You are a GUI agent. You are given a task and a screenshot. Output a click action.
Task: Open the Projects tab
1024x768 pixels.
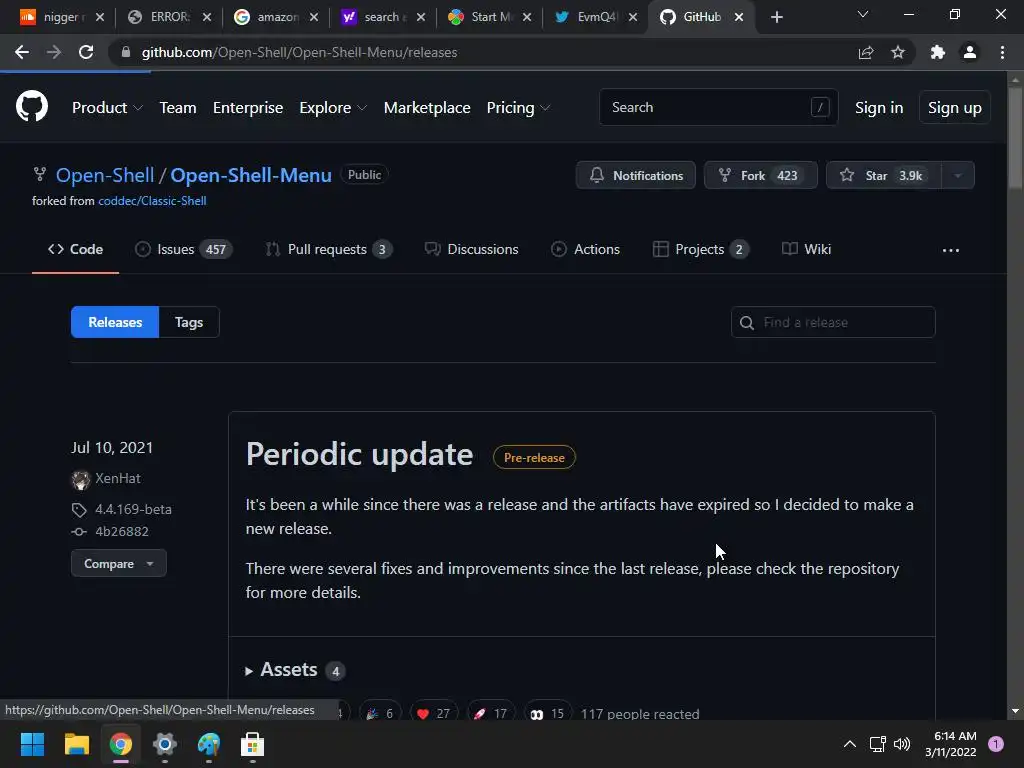[x=701, y=249]
